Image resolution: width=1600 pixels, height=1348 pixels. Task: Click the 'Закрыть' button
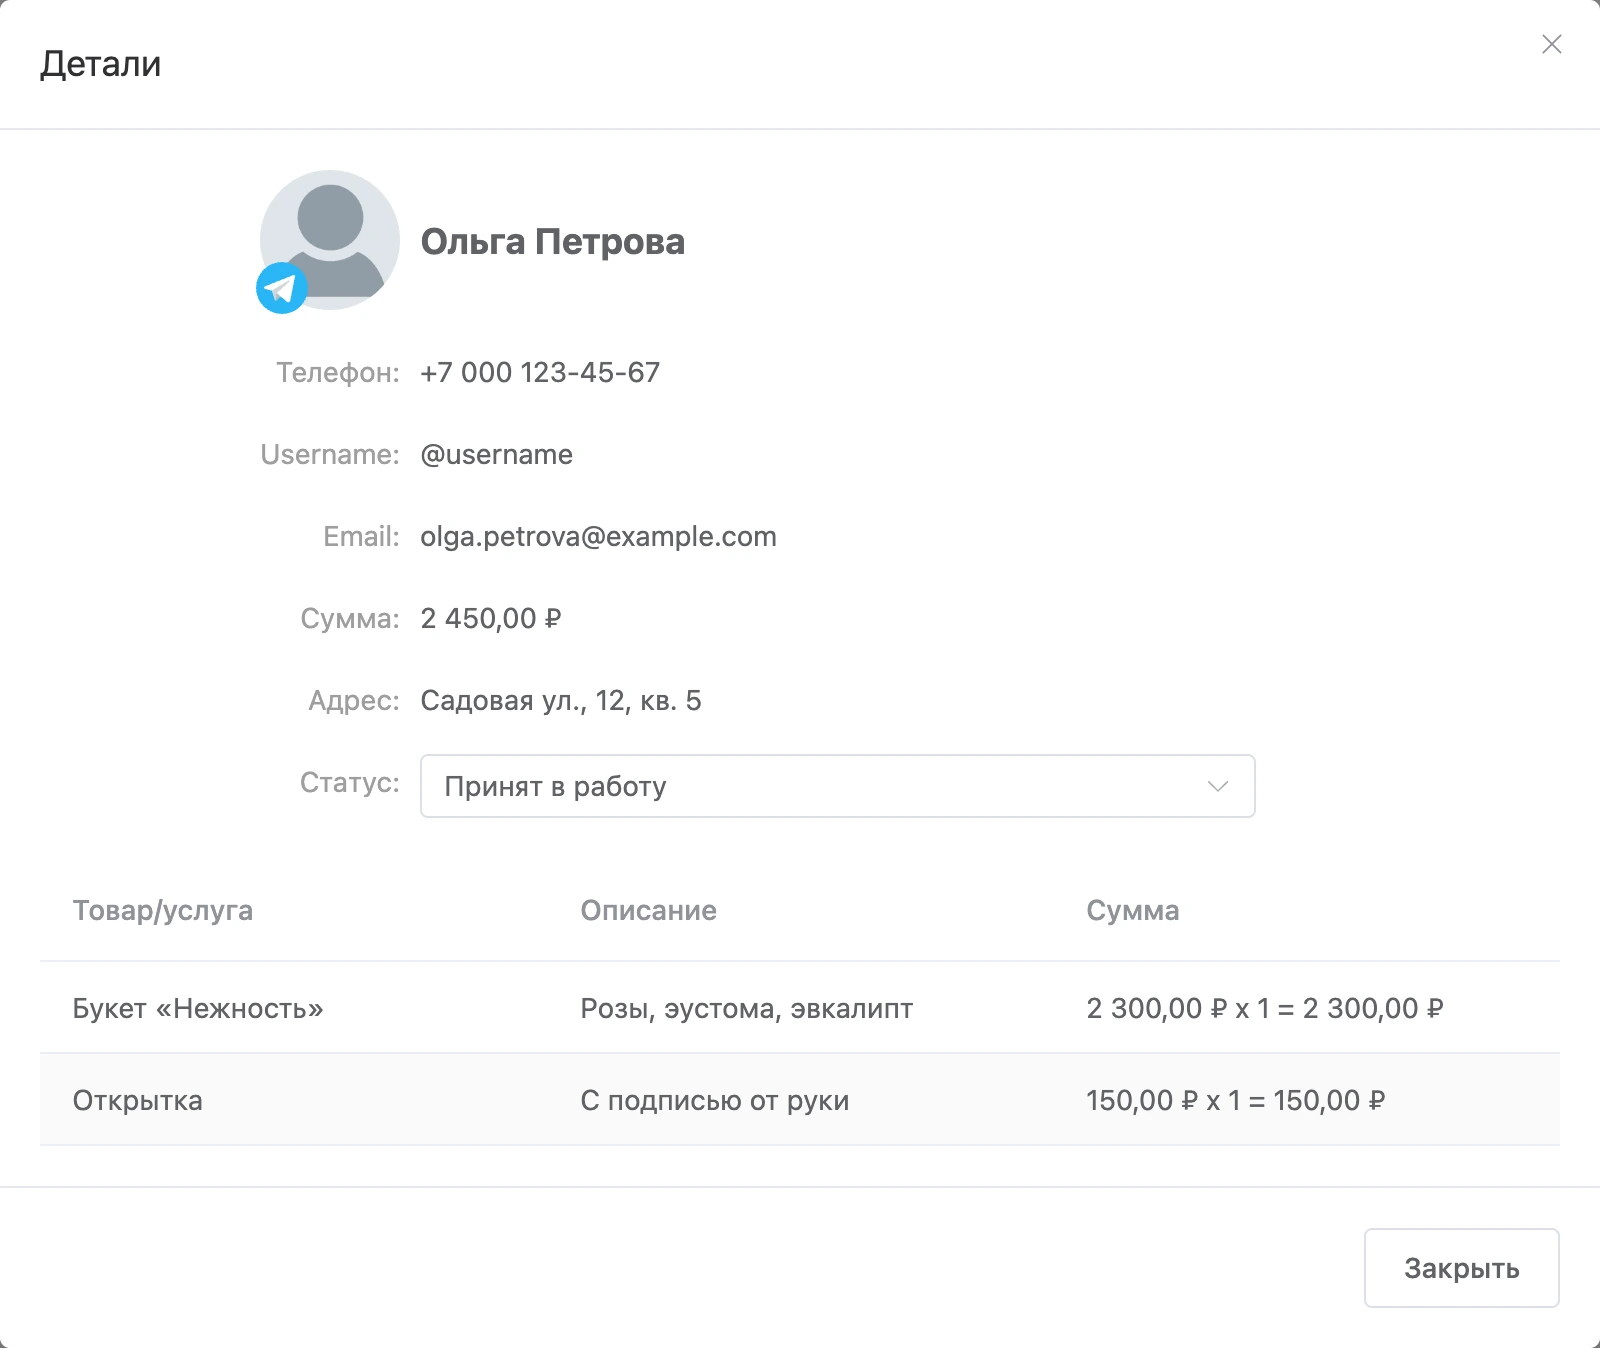tap(1461, 1268)
